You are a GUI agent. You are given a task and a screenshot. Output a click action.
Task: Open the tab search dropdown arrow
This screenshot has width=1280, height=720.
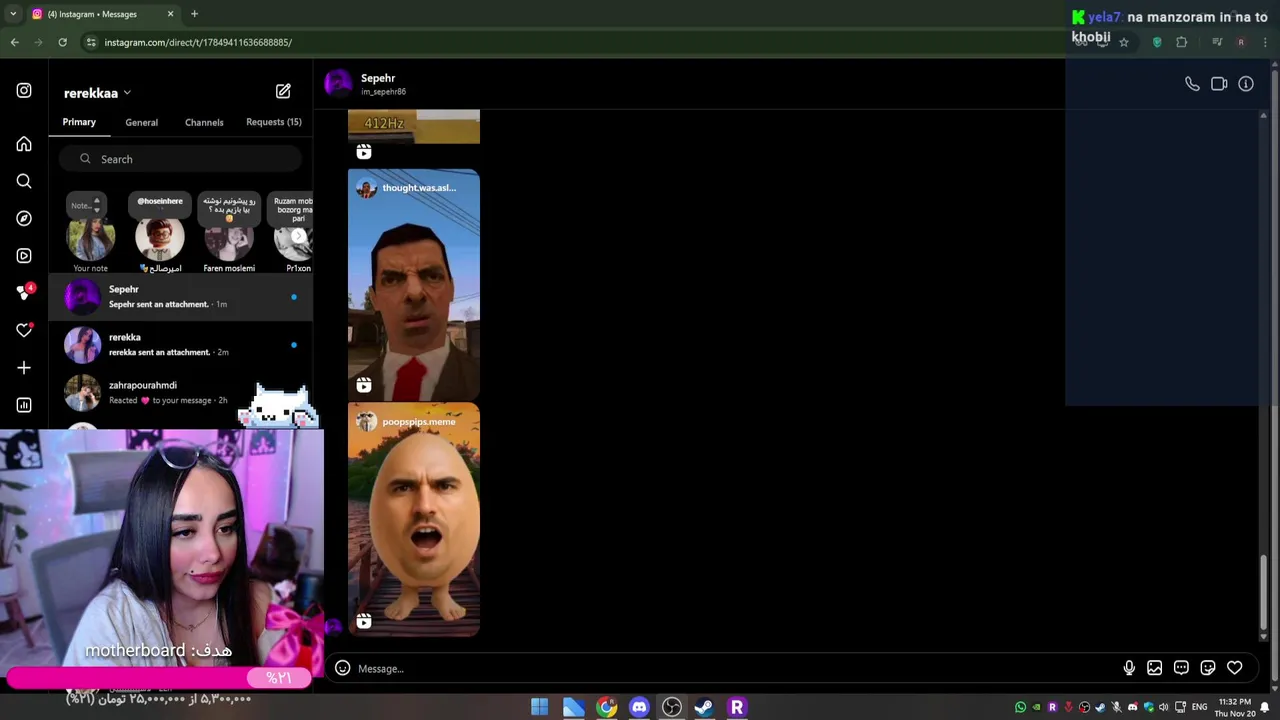tap(12, 14)
